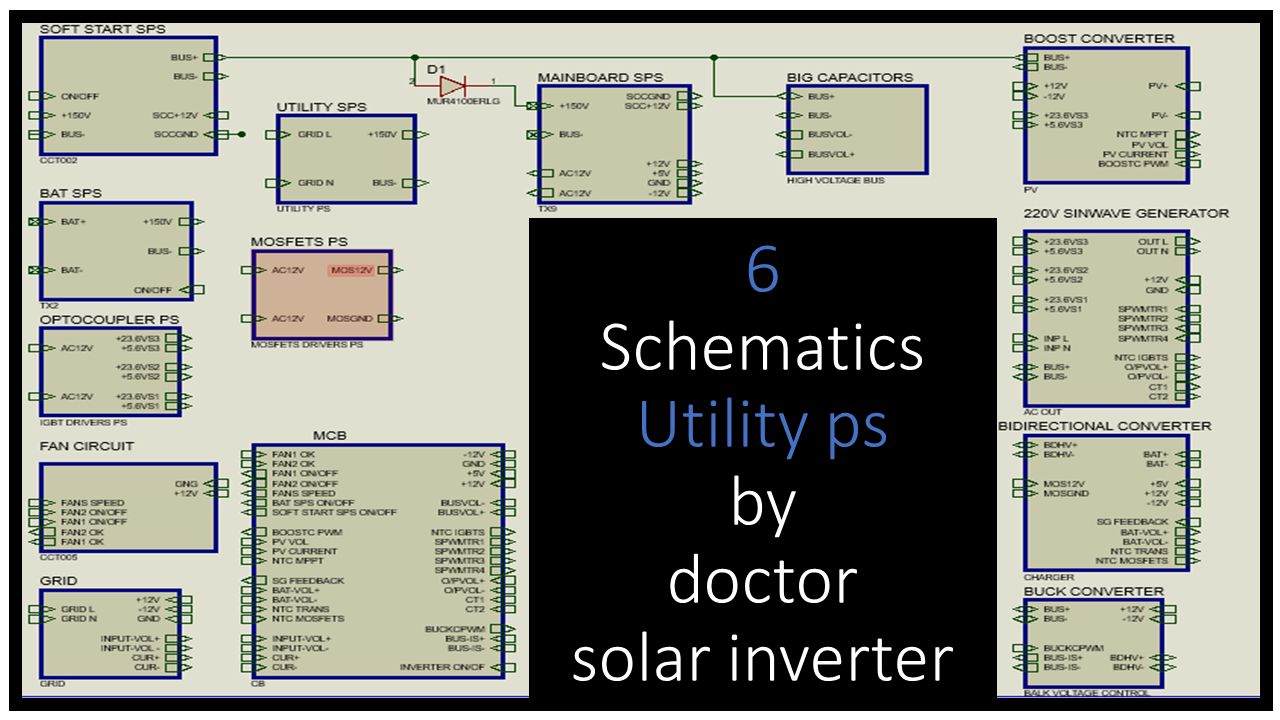Click the wire junction dot above D1
The image size is (1280, 720).
point(414,57)
